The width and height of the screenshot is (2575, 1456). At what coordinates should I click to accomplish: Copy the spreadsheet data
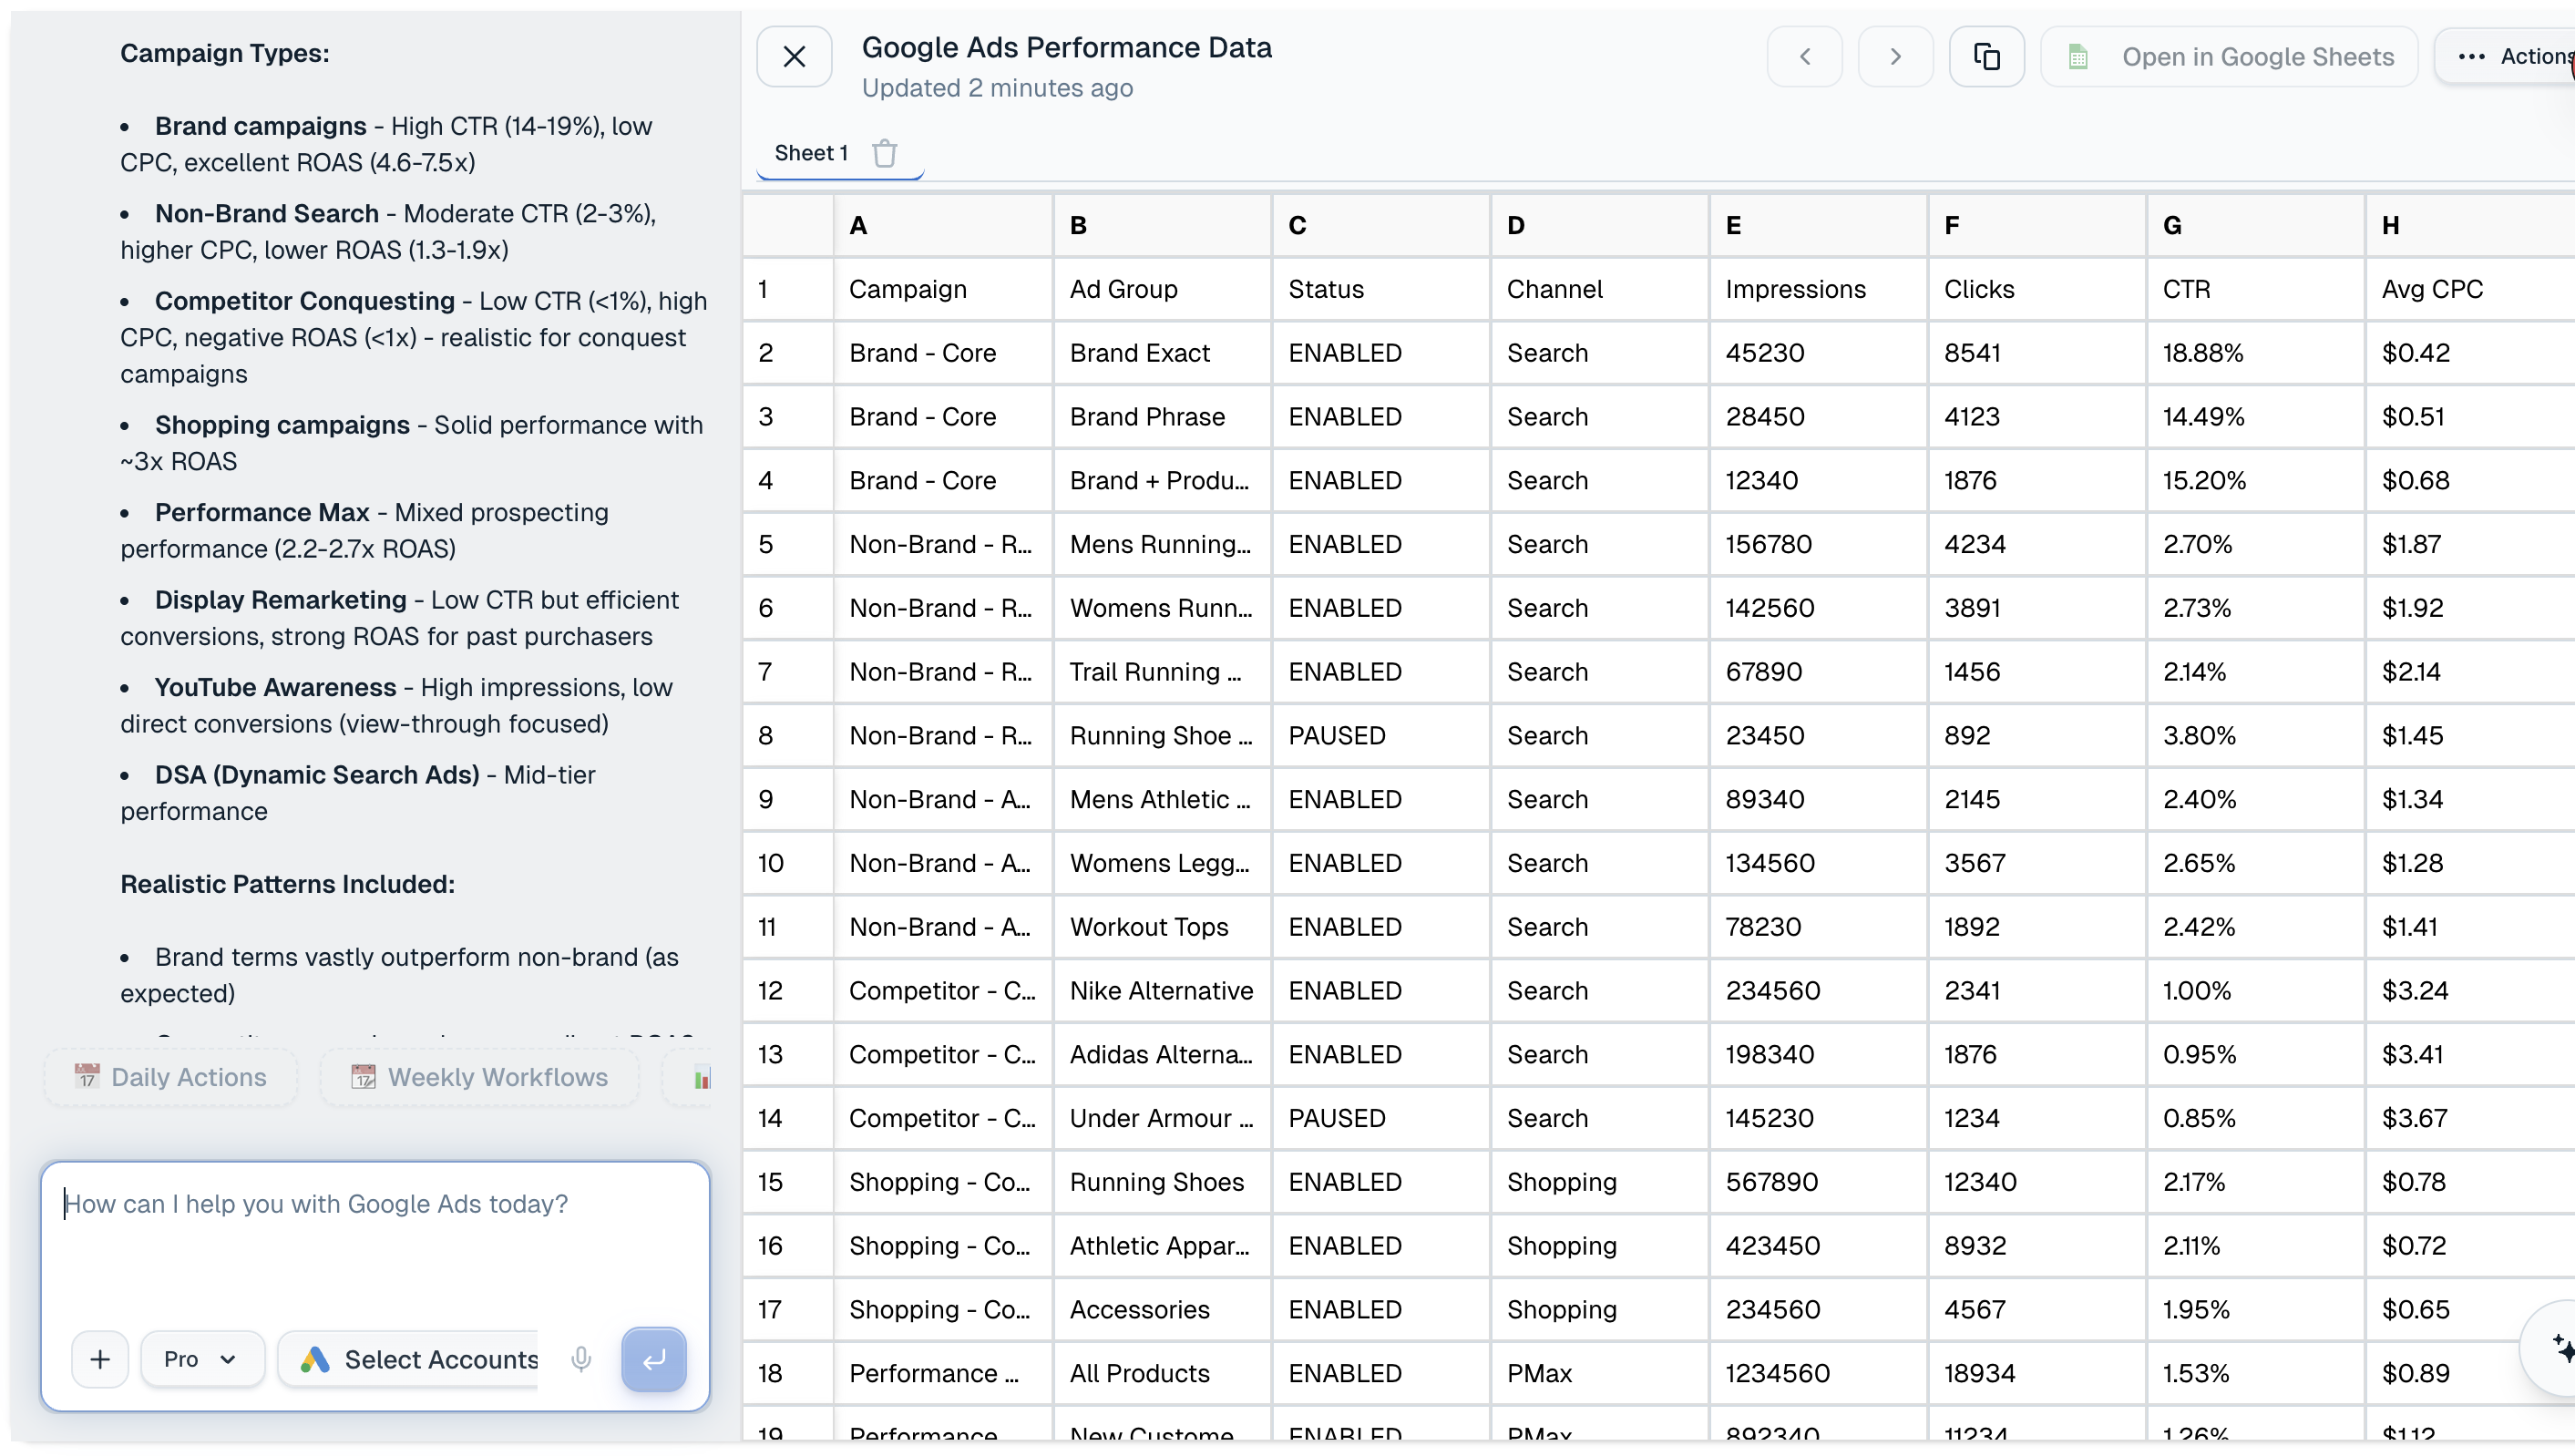pos(1986,56)
